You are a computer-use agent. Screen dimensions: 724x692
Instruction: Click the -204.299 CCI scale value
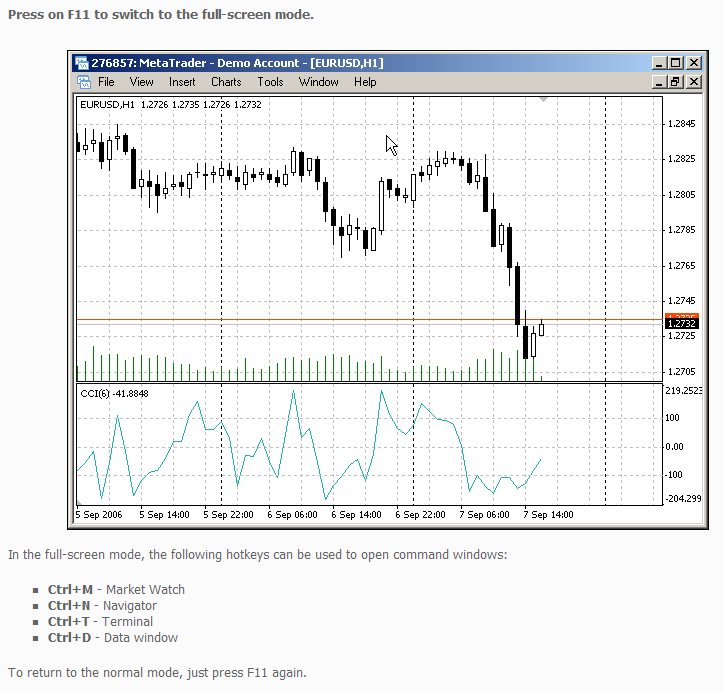coord(683,499)
